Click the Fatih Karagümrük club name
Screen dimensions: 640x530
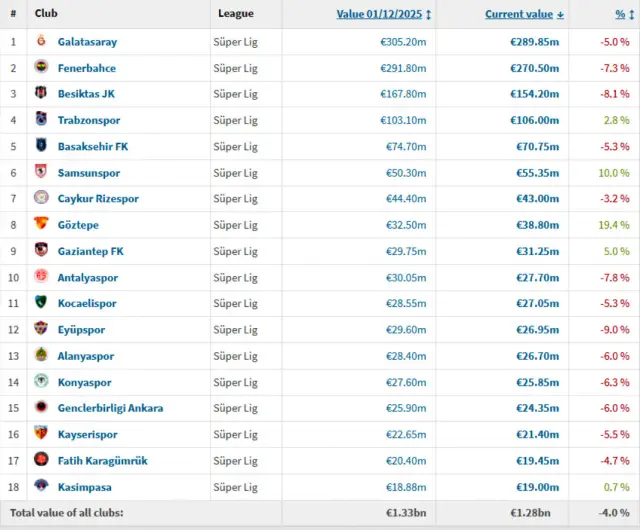[102, 460]
